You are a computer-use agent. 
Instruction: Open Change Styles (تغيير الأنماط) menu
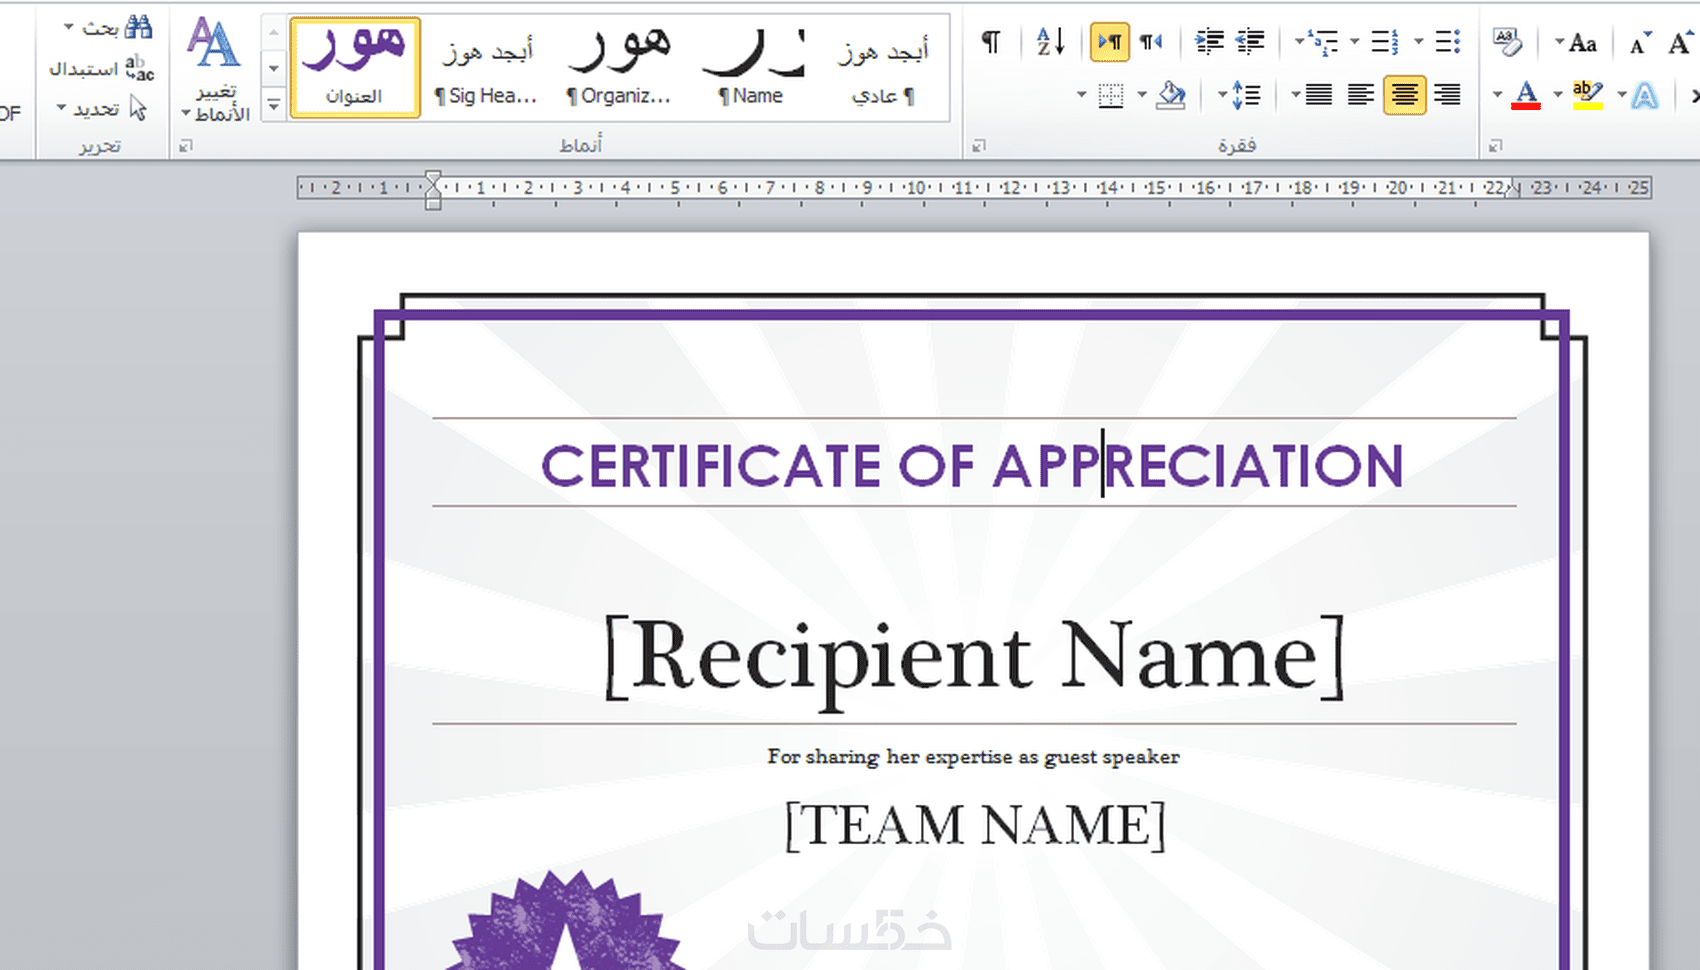tap(216, 68)
